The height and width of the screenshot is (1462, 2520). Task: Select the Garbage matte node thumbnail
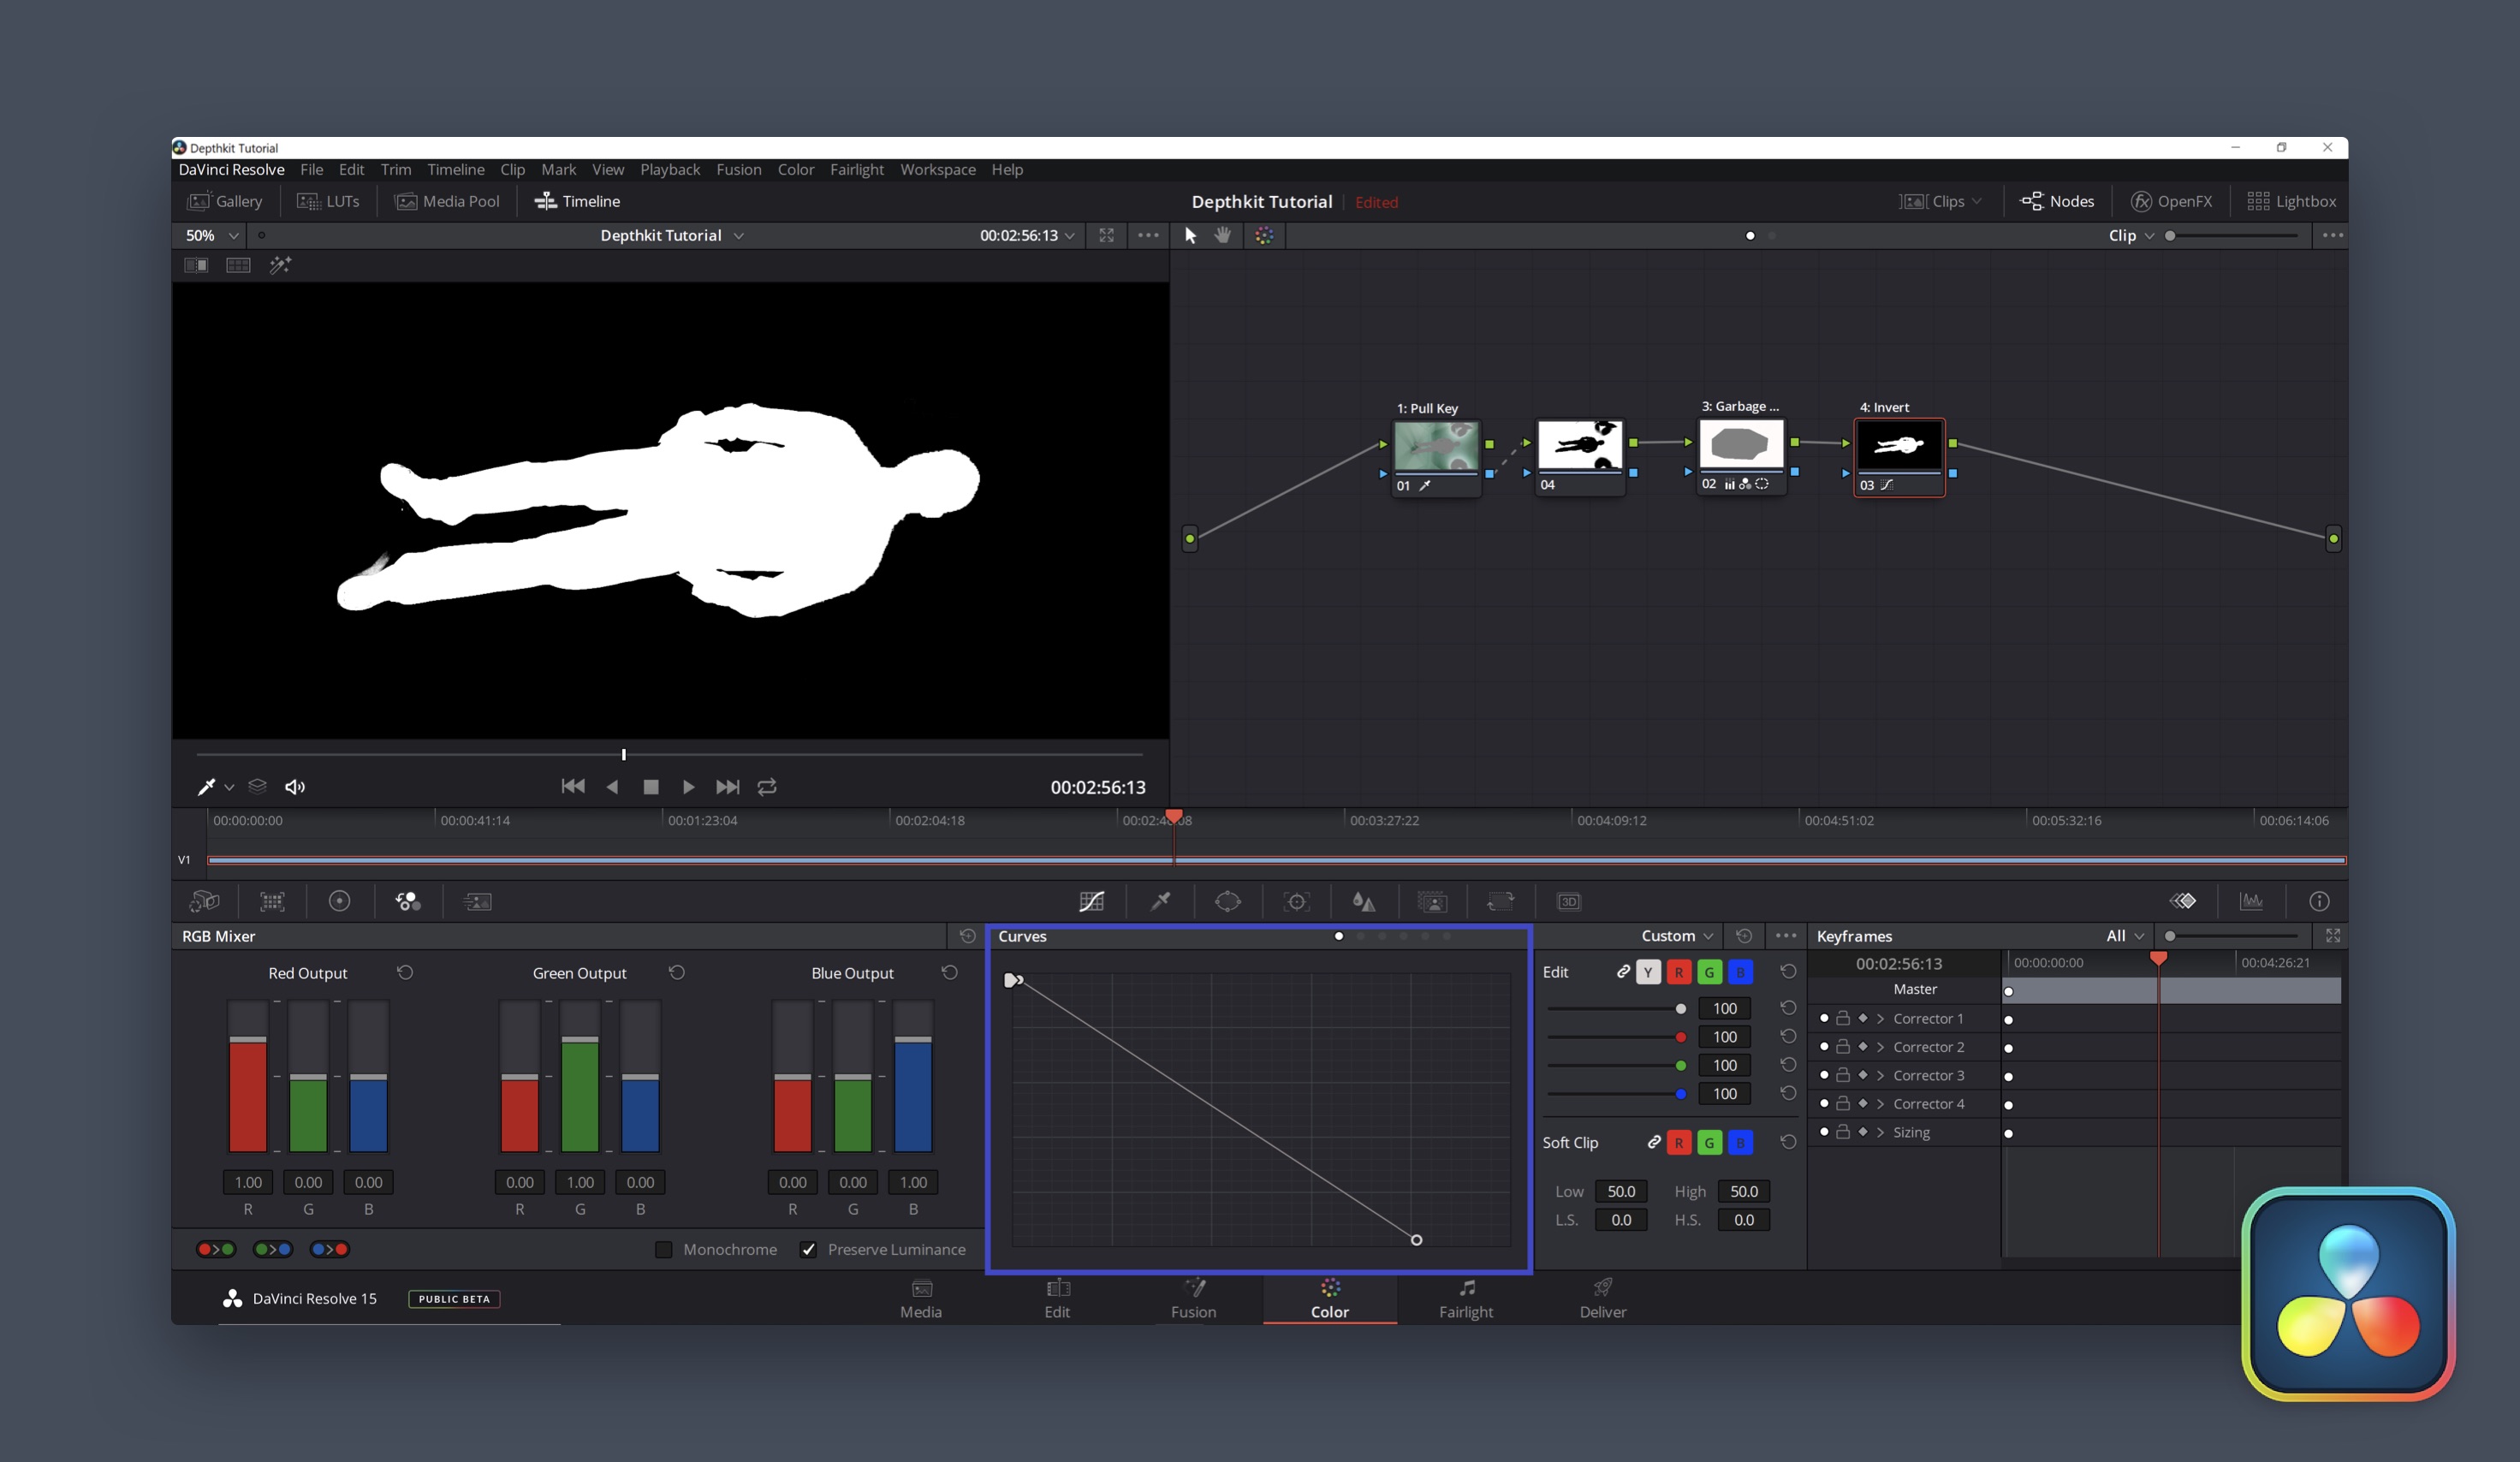click(1740, 444)
